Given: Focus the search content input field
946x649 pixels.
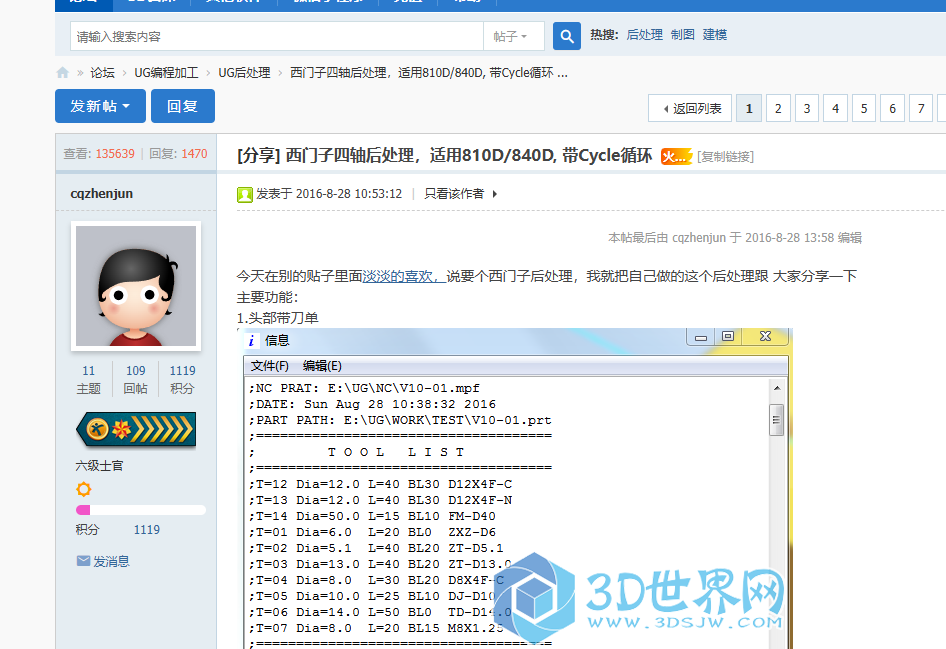Looking at the screenshot, I should coord(277,36).
